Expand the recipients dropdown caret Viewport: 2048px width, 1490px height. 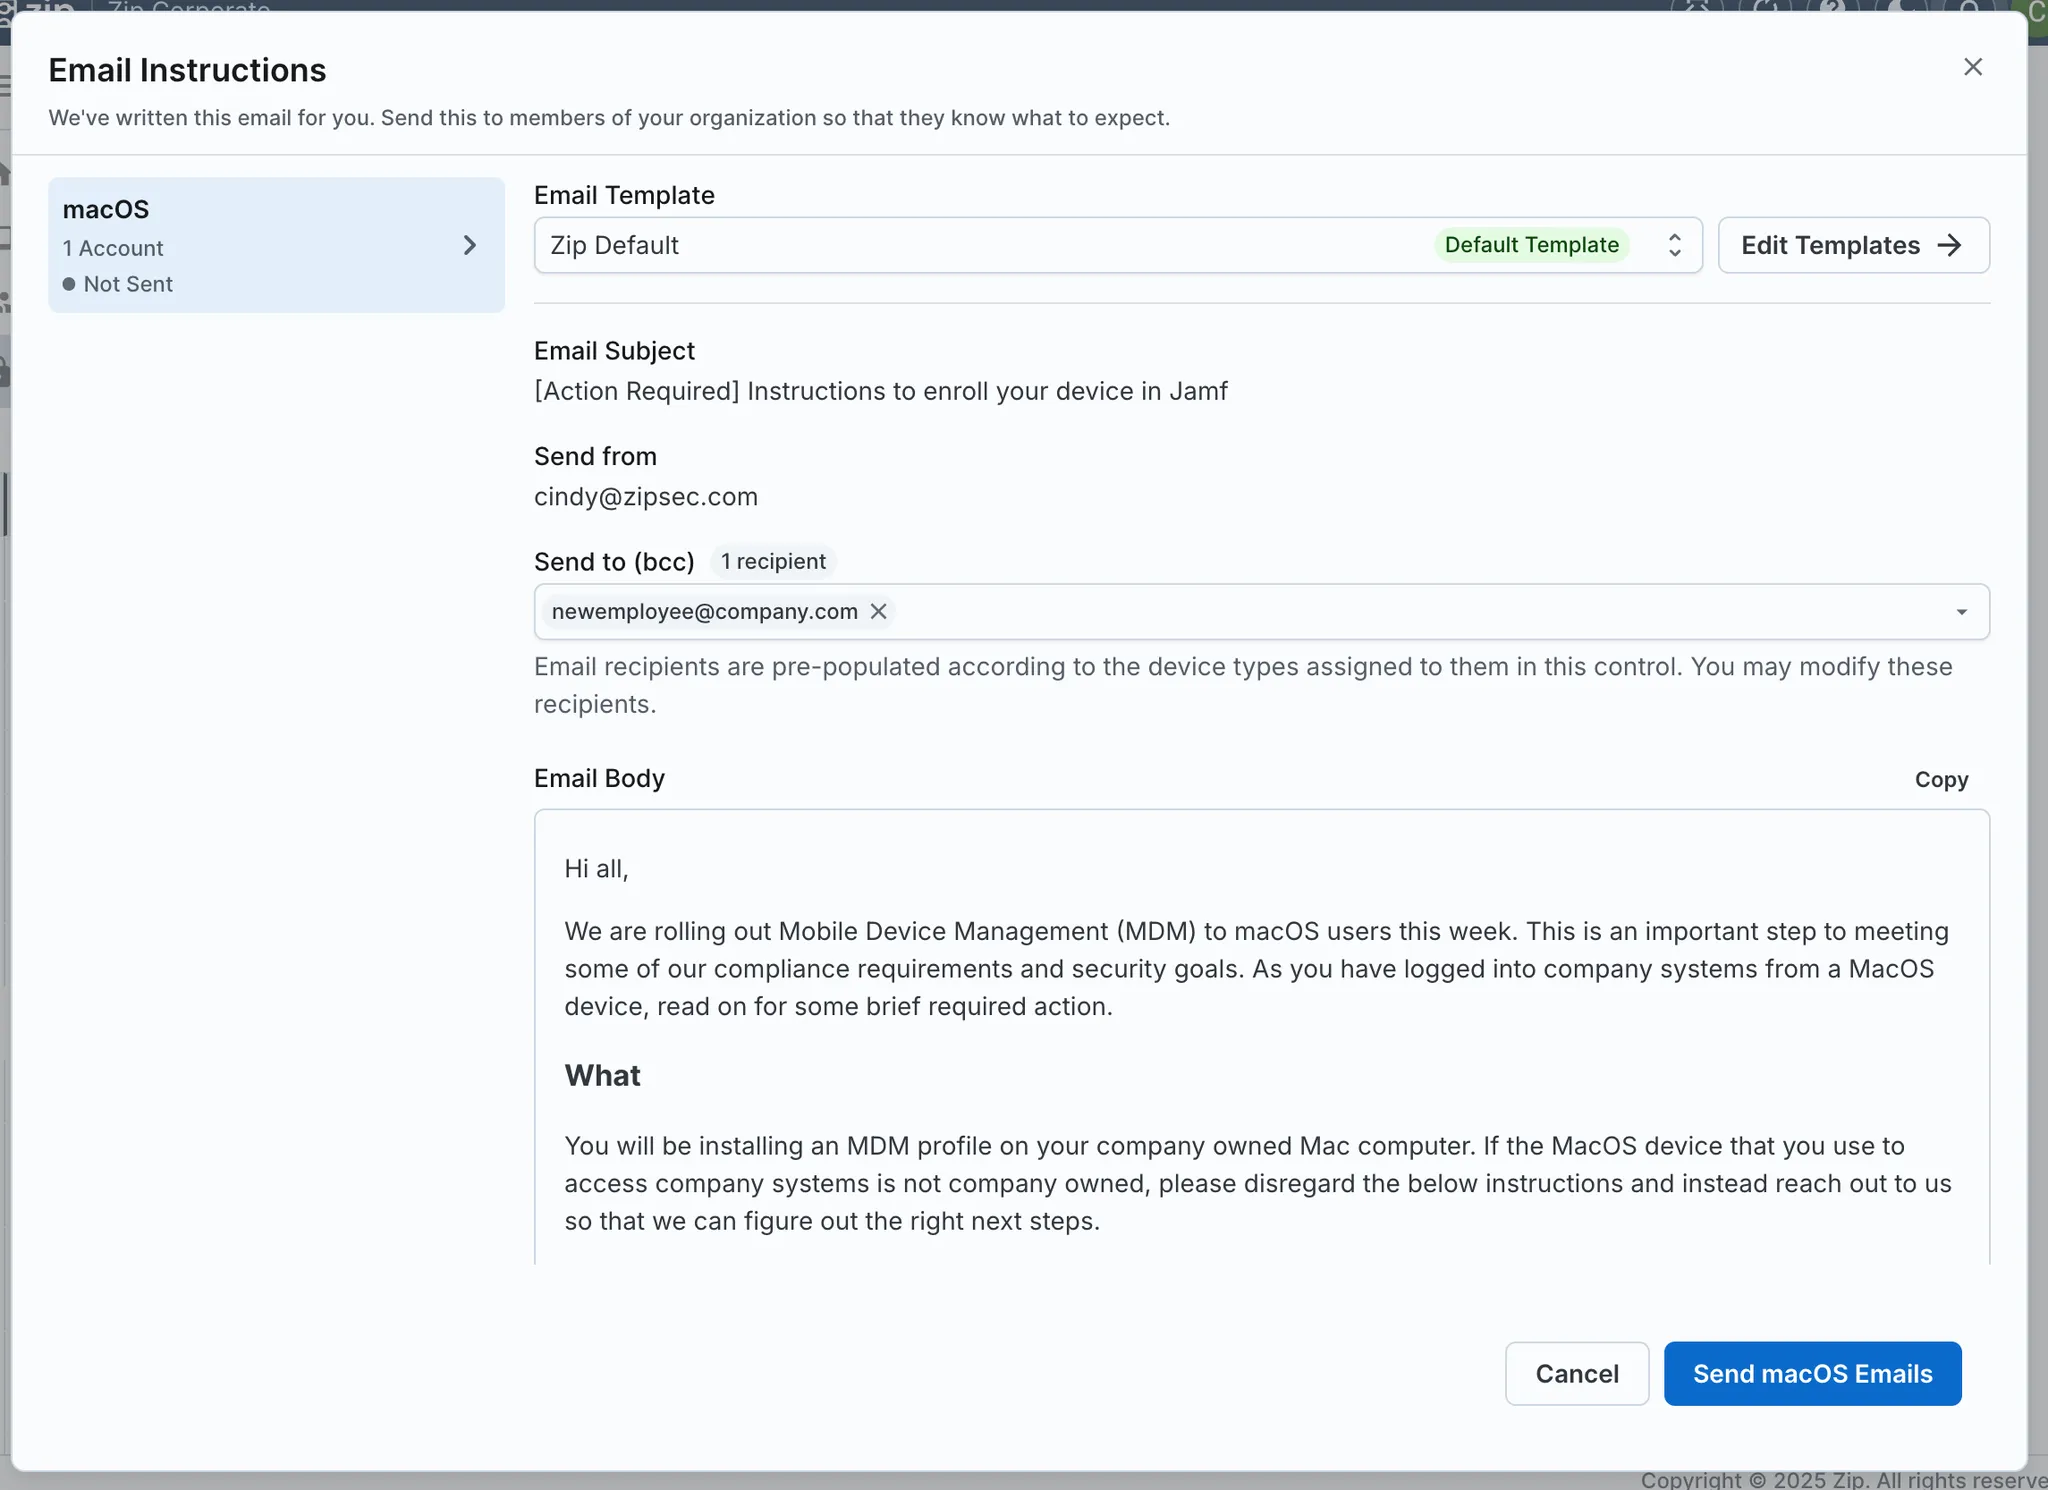tap(1961, 612)
